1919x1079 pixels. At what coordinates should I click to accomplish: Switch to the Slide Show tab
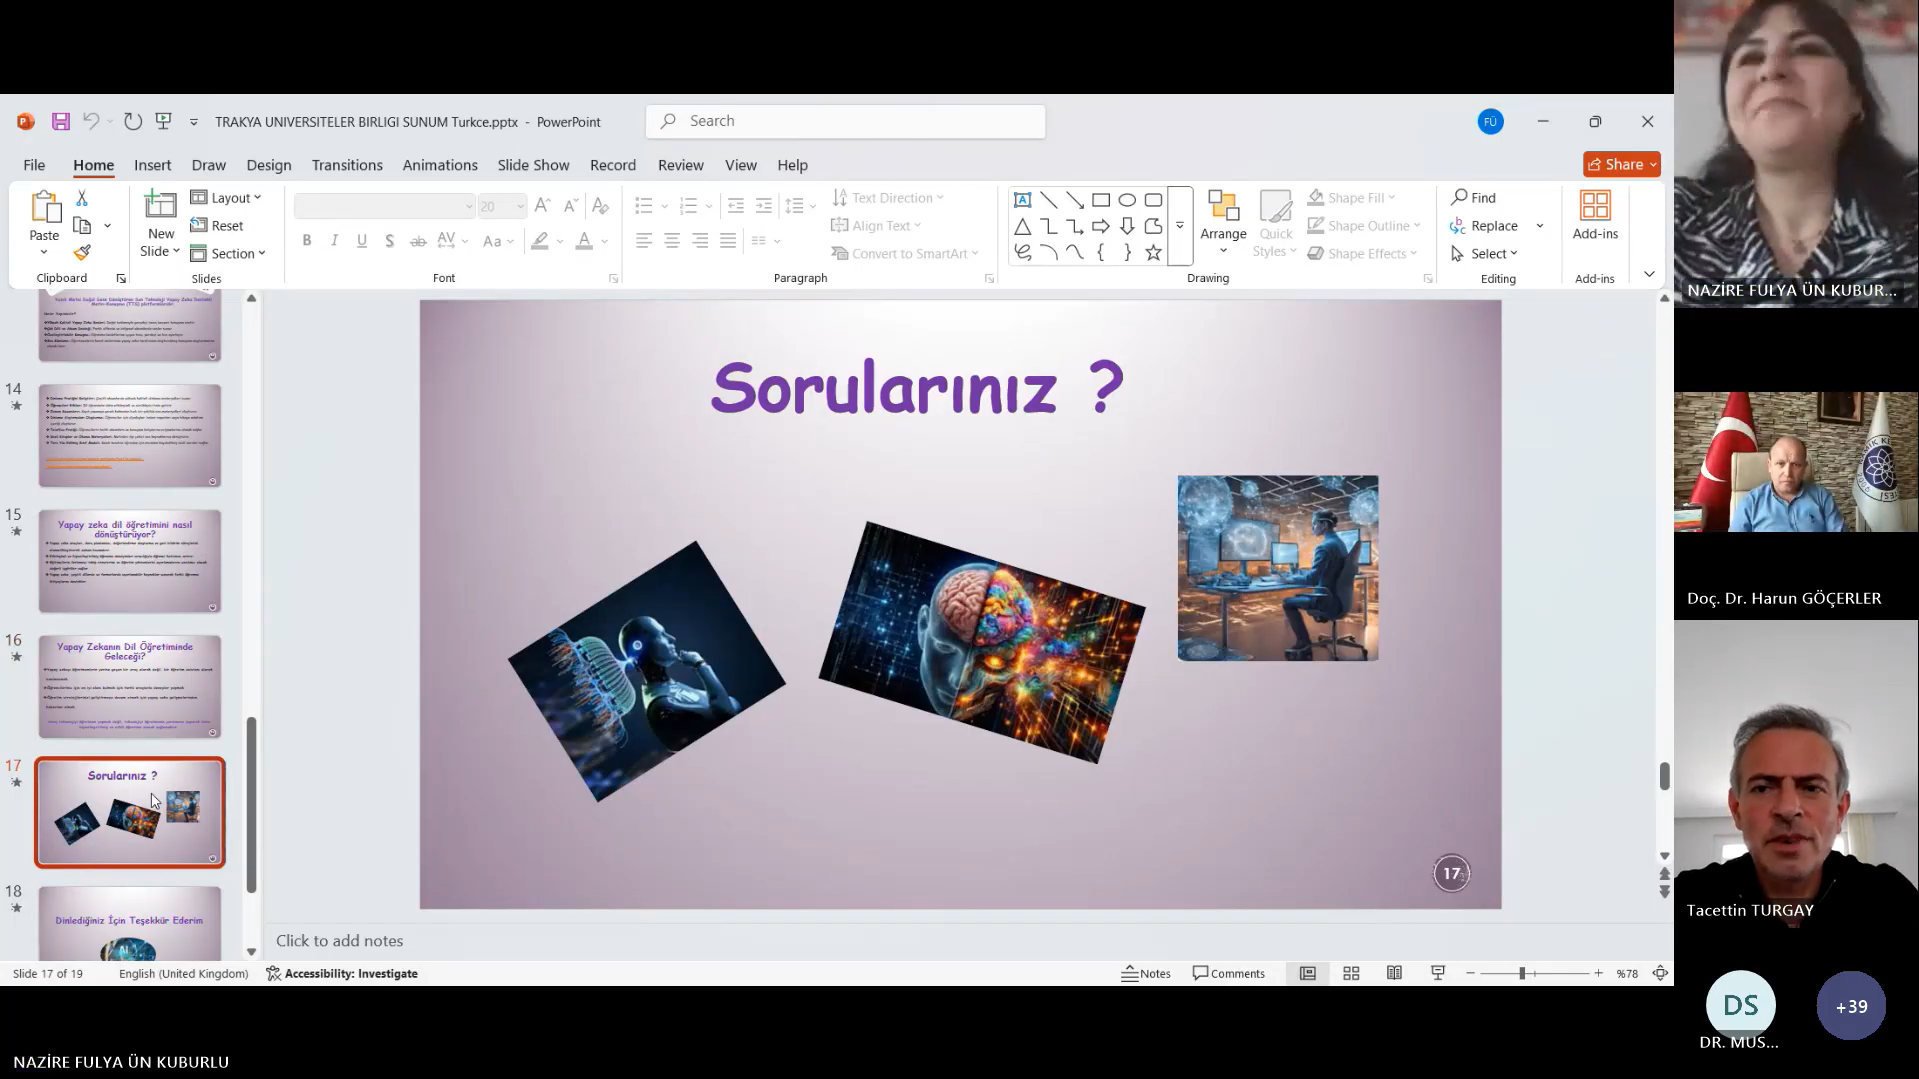pos(533,165)
